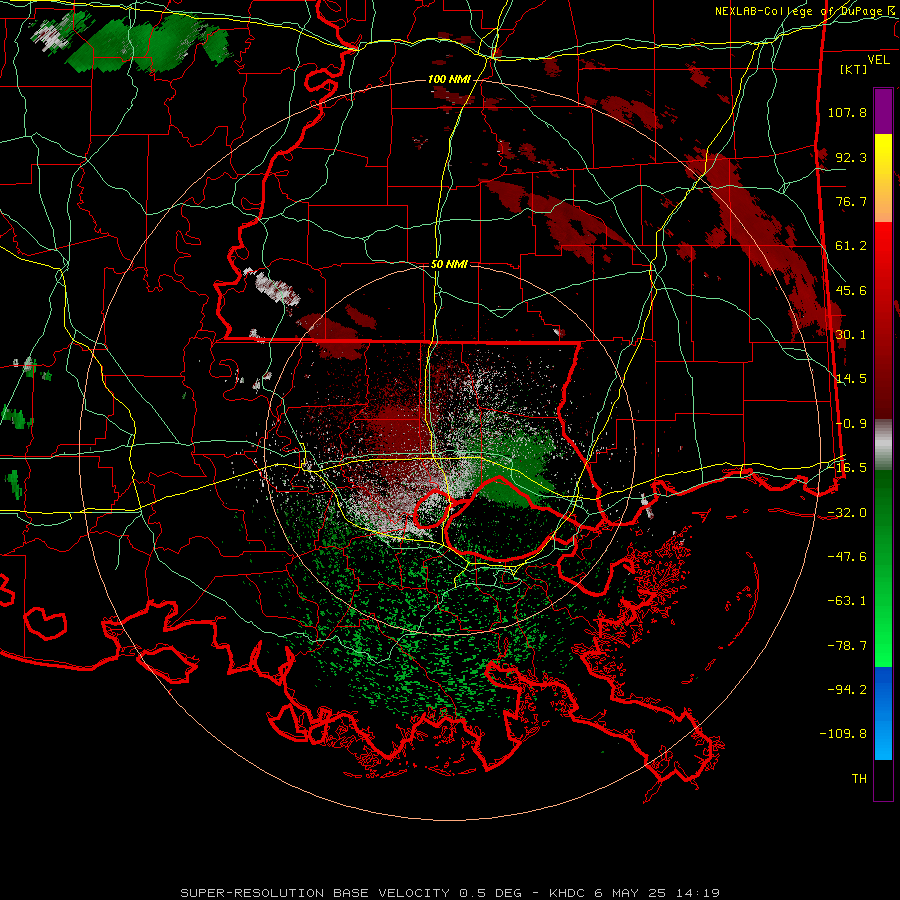The image size is (900, 900).
Task: Click the 30.1 velocity scale value
Action: pos(851,335)
